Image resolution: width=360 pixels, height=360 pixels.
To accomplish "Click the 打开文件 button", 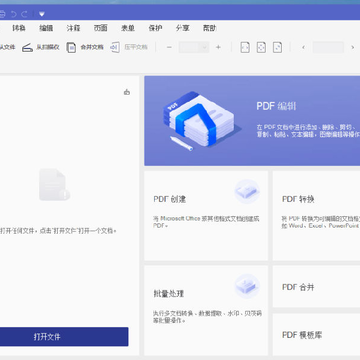I will tap(64, 337).
